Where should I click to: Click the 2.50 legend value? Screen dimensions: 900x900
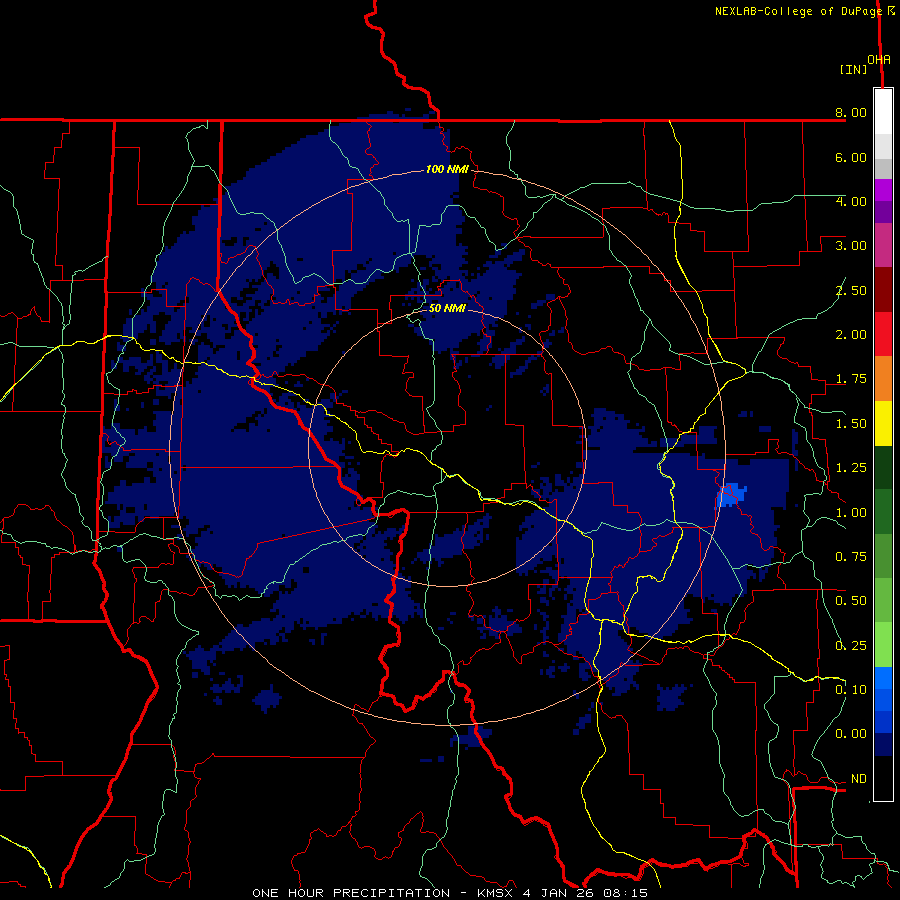(851, 290)
